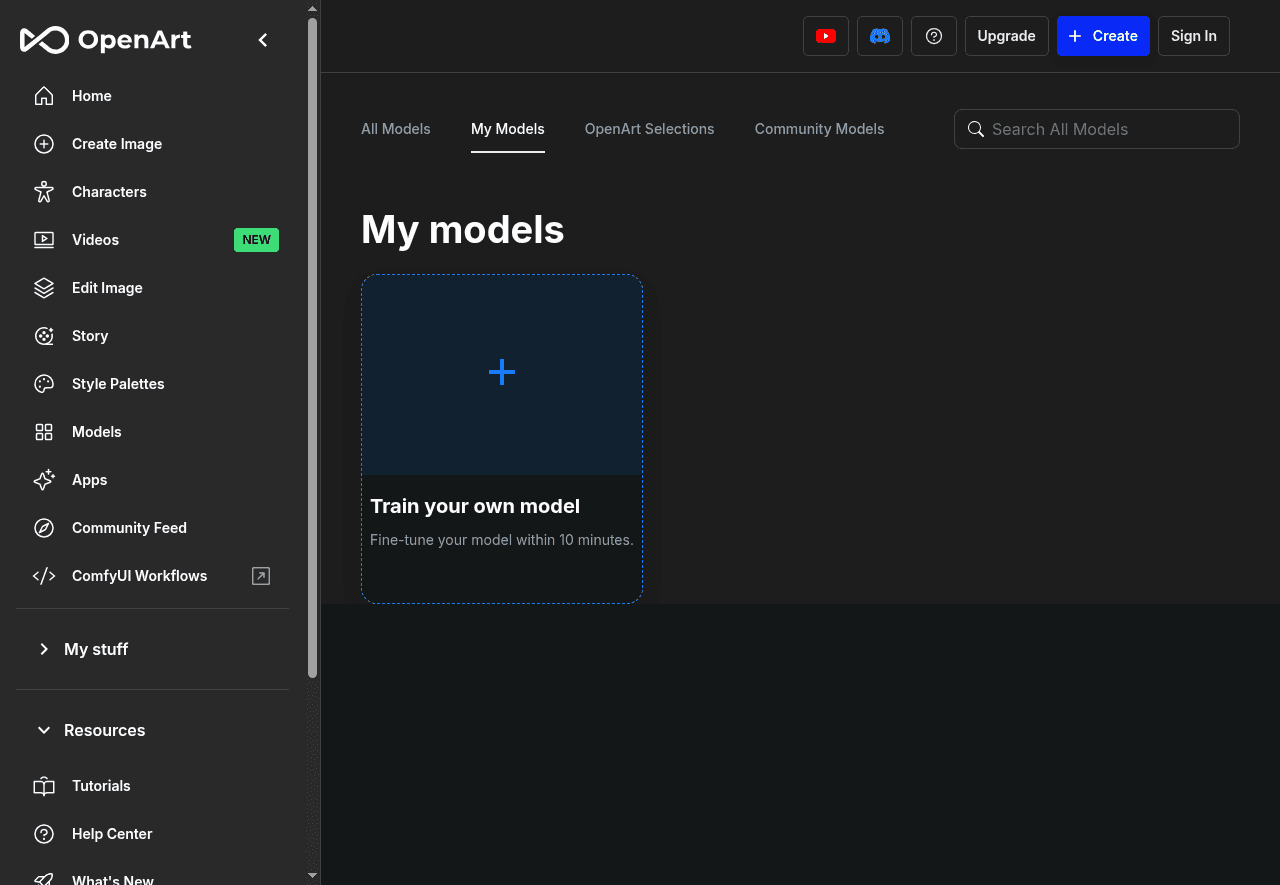The height and width of the screenshot is (885, 1280).
Task: Open Characters from the sidebar
Action: [109, 192]
